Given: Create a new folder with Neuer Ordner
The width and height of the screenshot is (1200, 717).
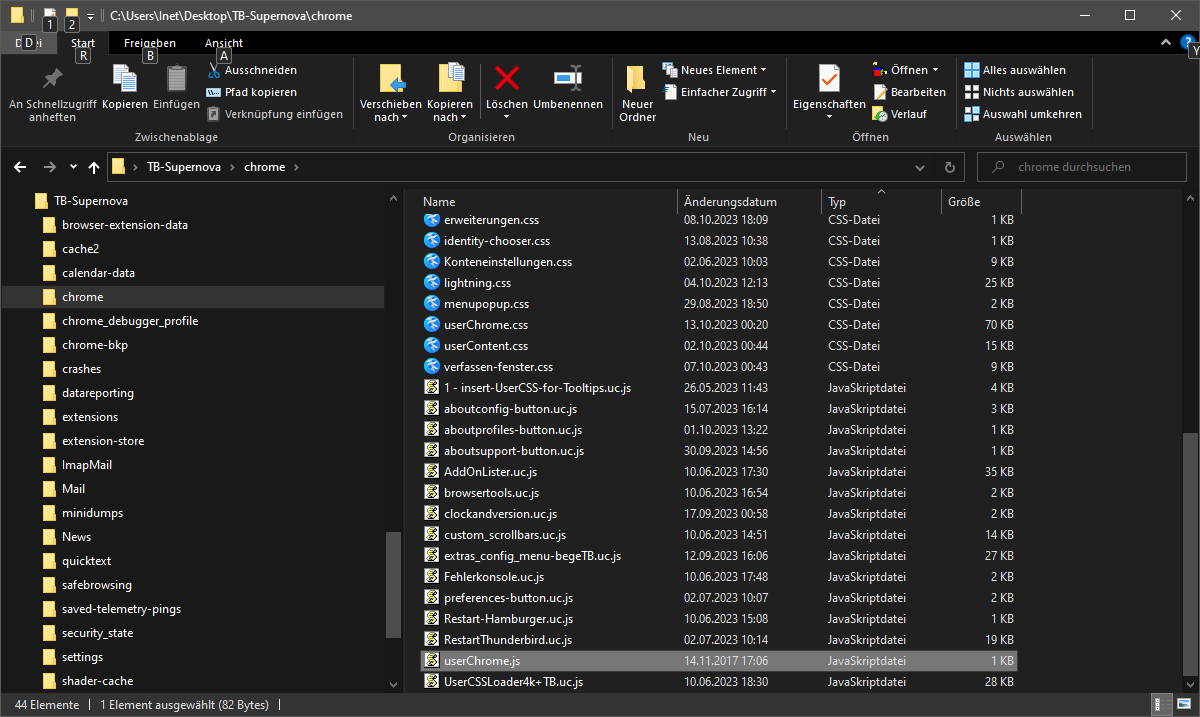Looking at the screenshot, I should pos(637,80).
